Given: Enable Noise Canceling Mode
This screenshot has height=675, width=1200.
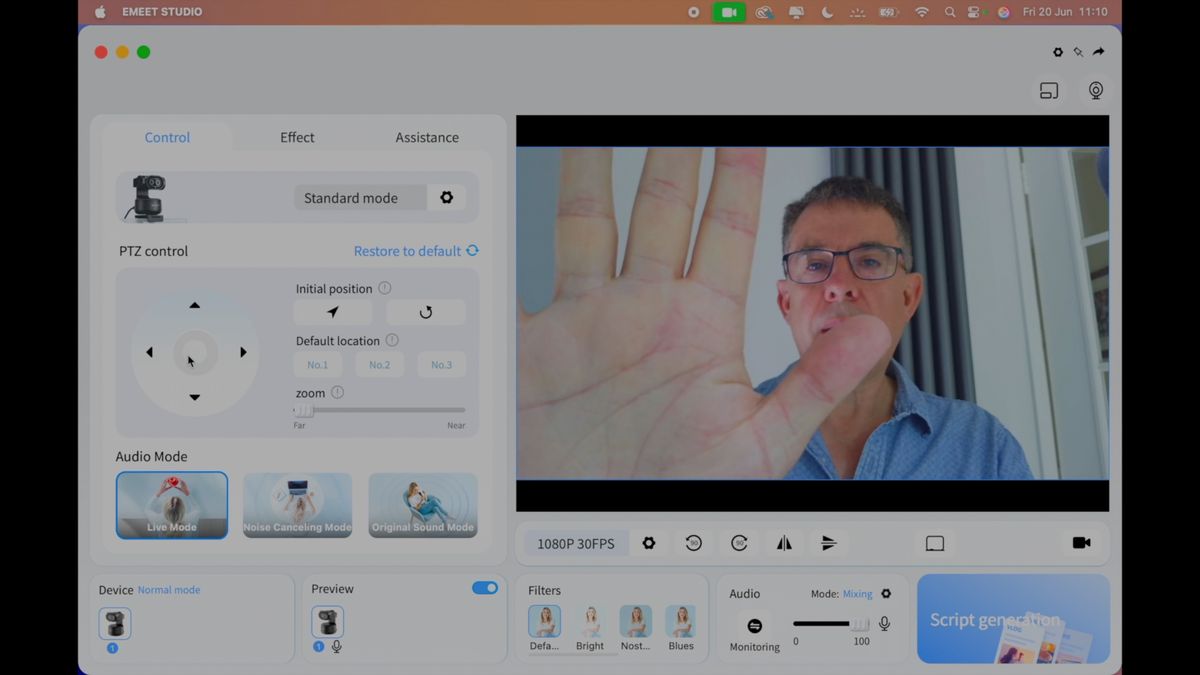Looking at the screenshot, I should tap(297, 505).
